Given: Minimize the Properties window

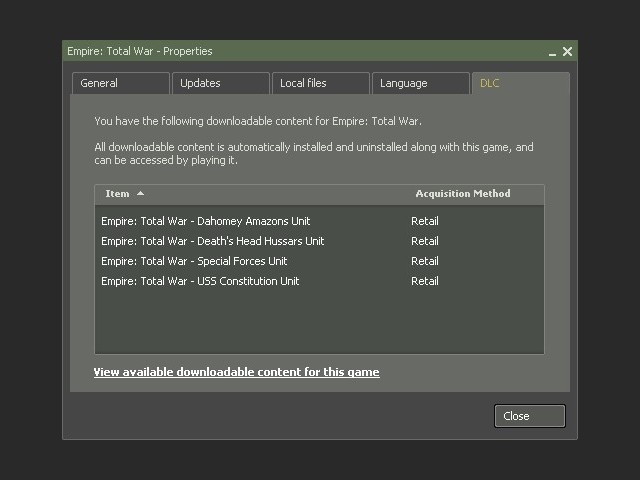Looking at the screenshot, I should click(x=552, y=52).
